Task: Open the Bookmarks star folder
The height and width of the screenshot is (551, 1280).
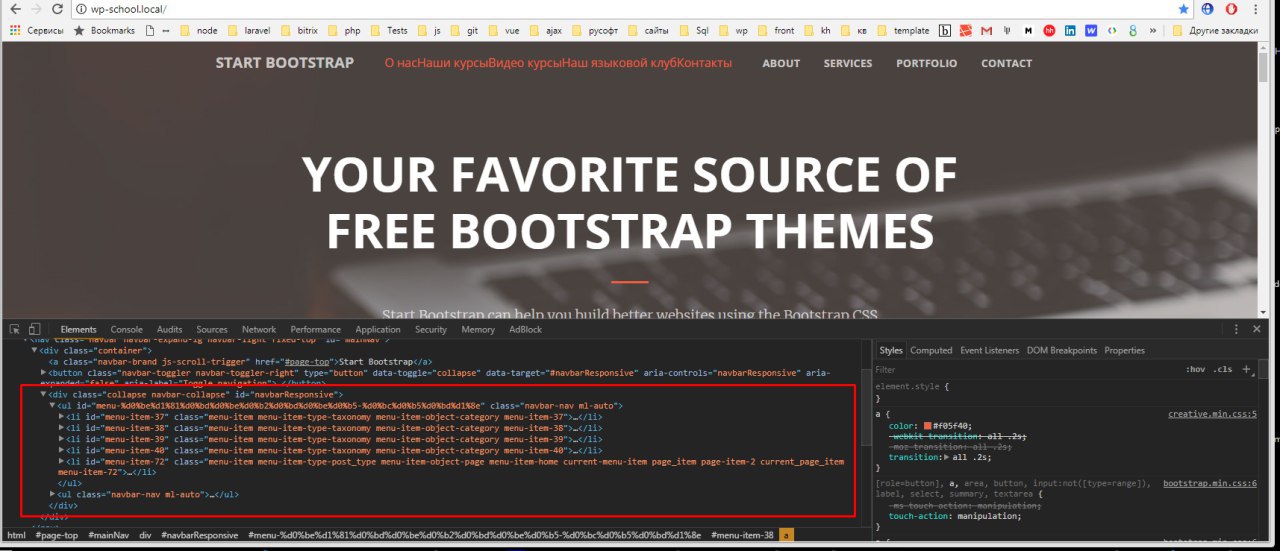Action: tap(104, 31)
